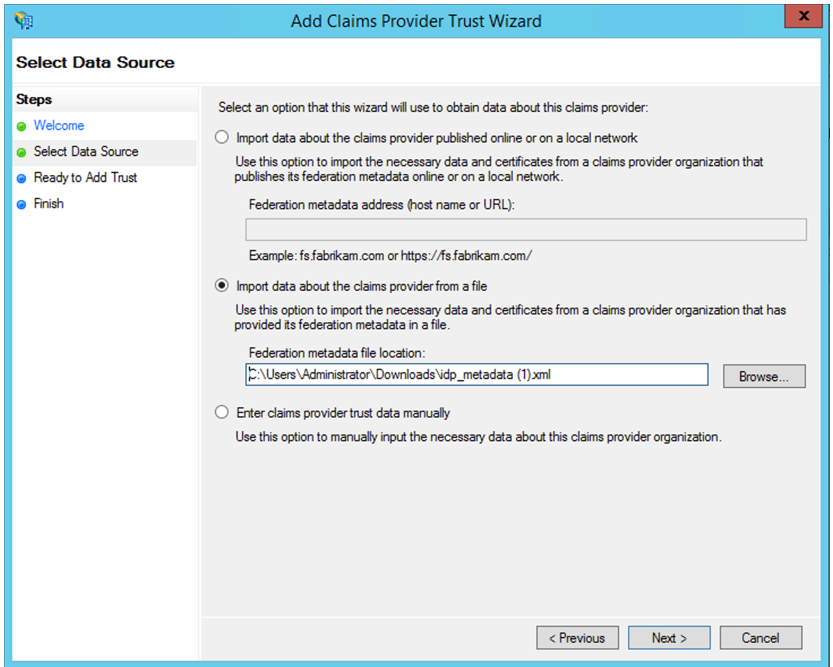
Task: Click the Browse... button
Action: coord(764,376)
